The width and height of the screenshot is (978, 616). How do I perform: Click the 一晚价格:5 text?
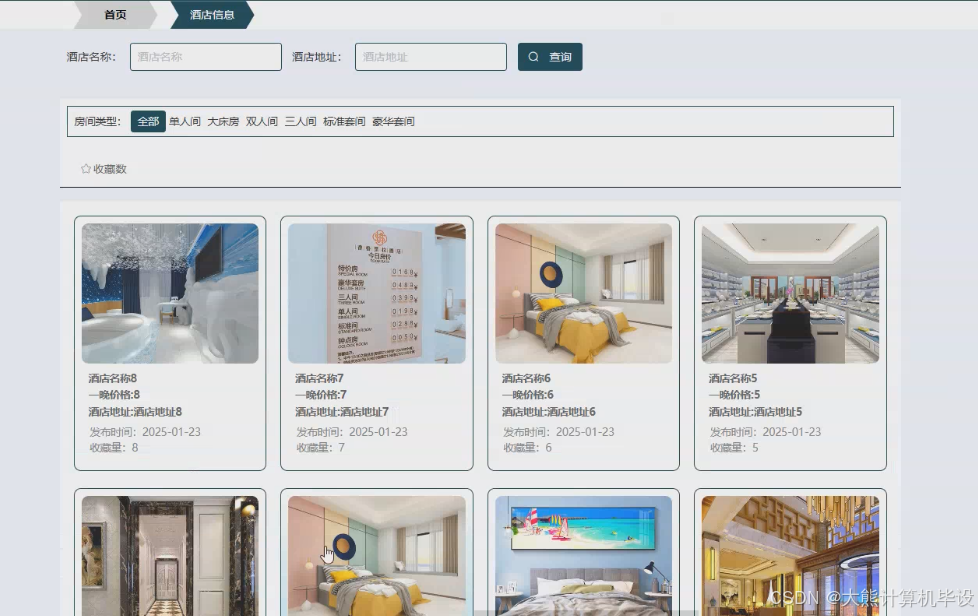coord(735,395)
